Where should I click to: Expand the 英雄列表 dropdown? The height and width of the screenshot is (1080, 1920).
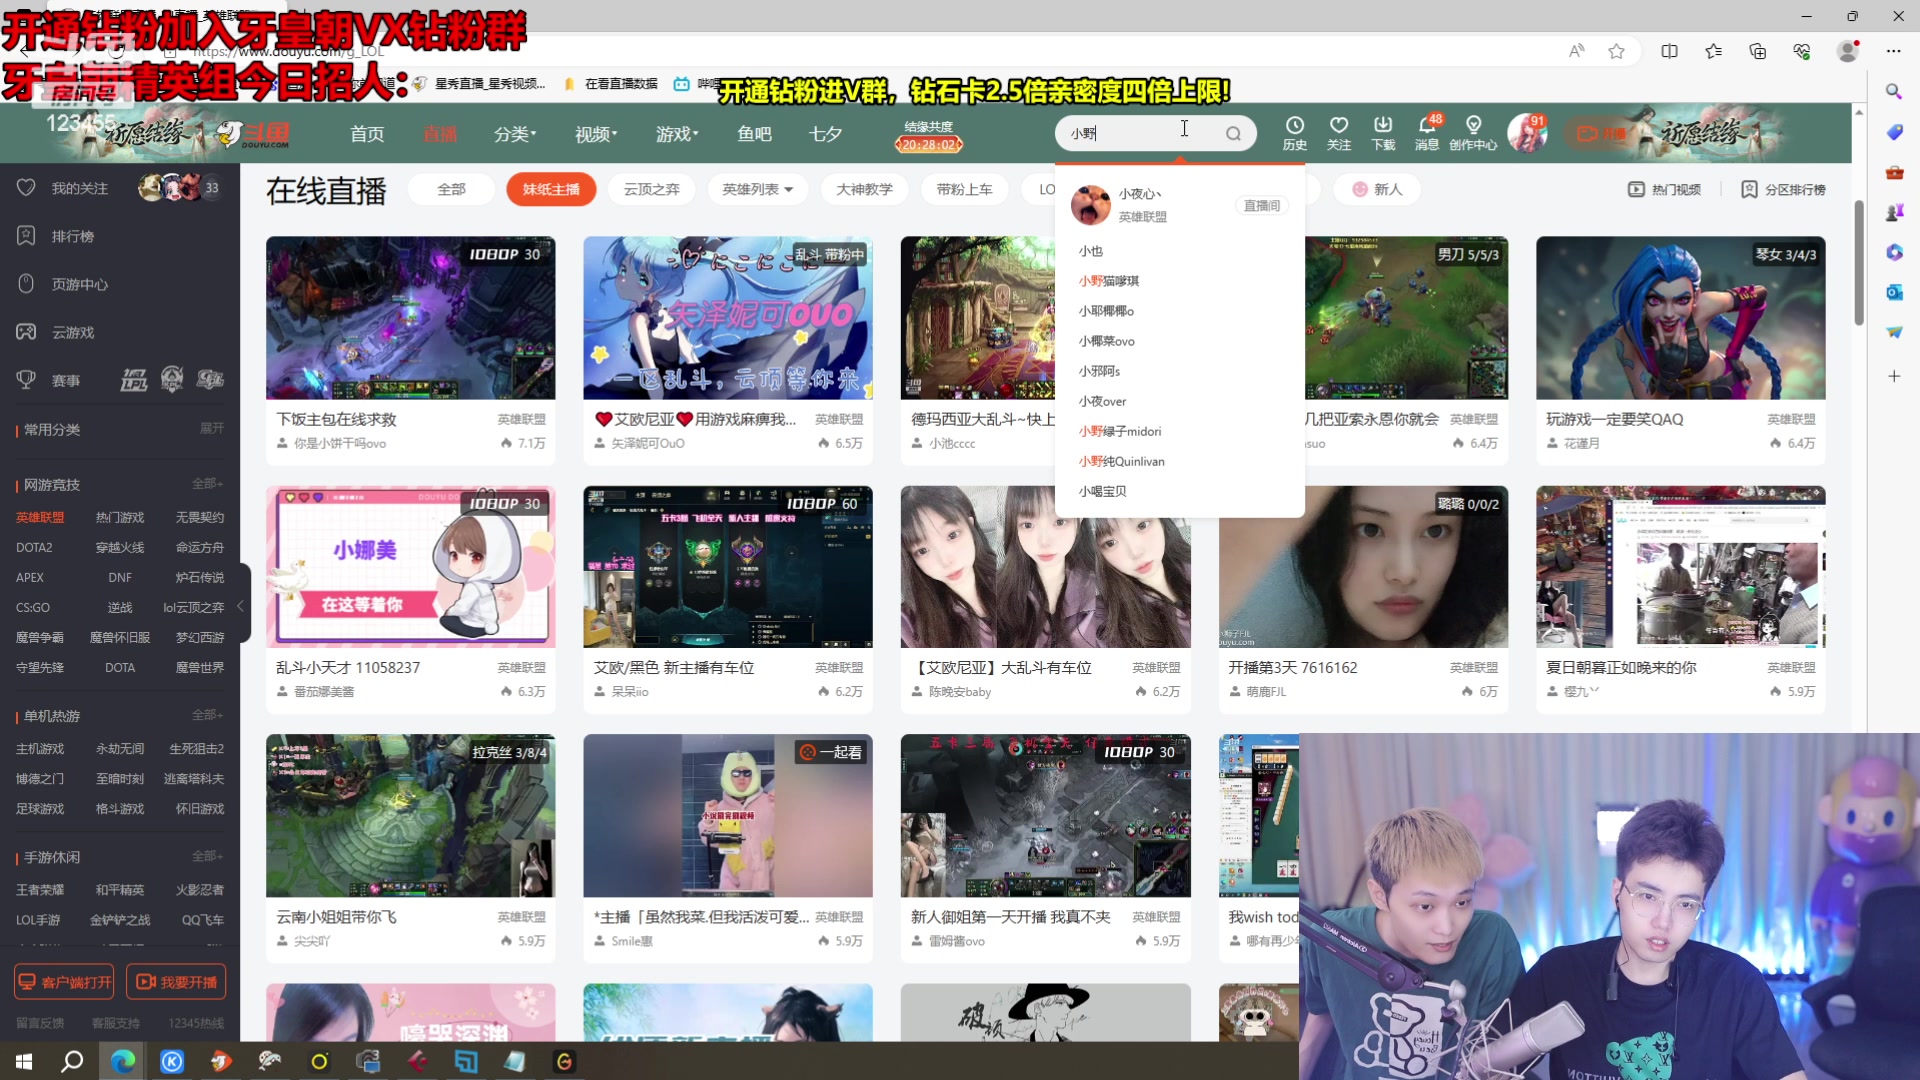[757, 189]
